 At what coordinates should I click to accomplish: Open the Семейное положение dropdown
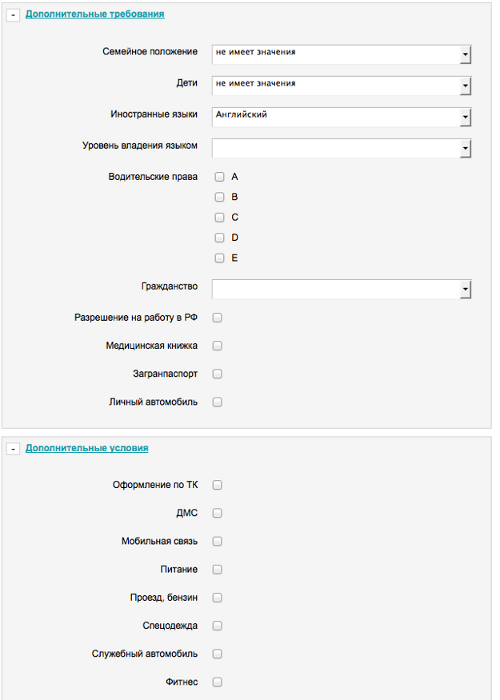point(342,54)
